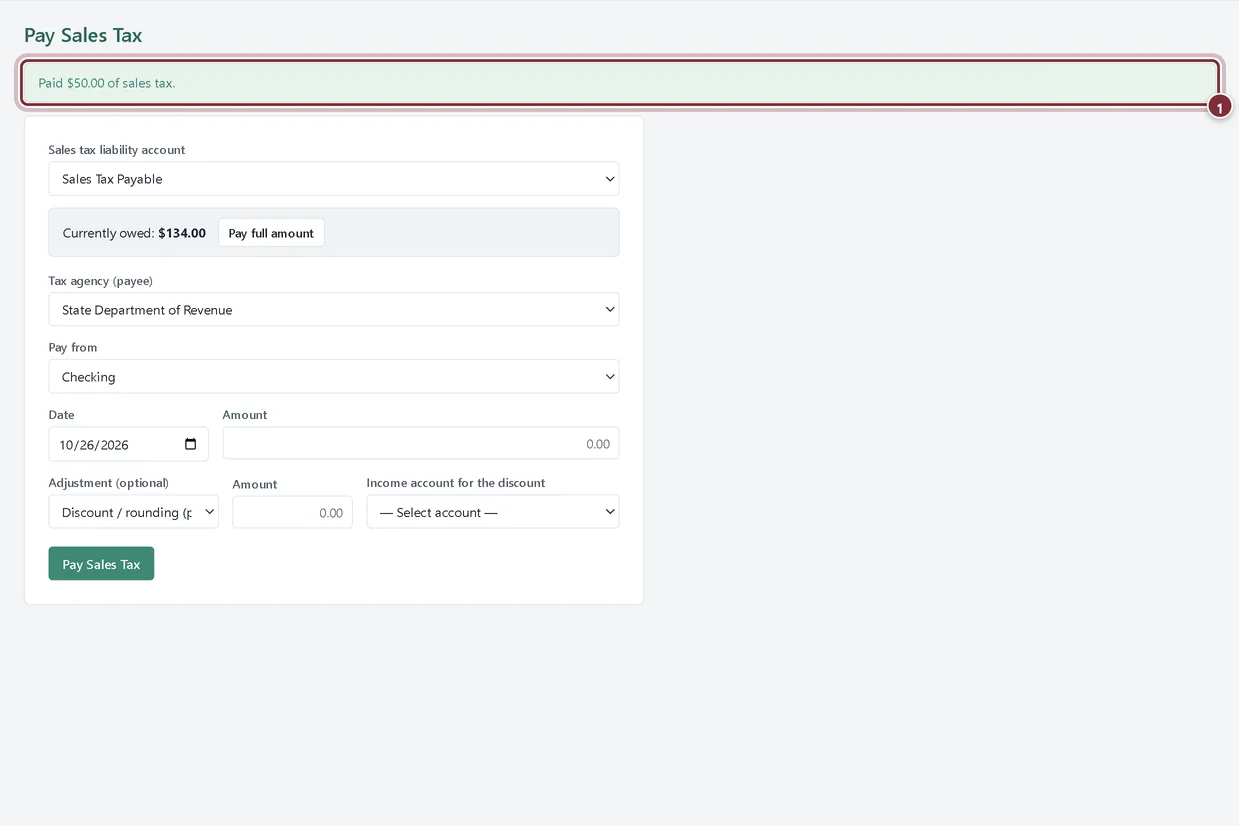Click the 'Pay from' label
1239x826 pixels.
[x=73, y=348]
